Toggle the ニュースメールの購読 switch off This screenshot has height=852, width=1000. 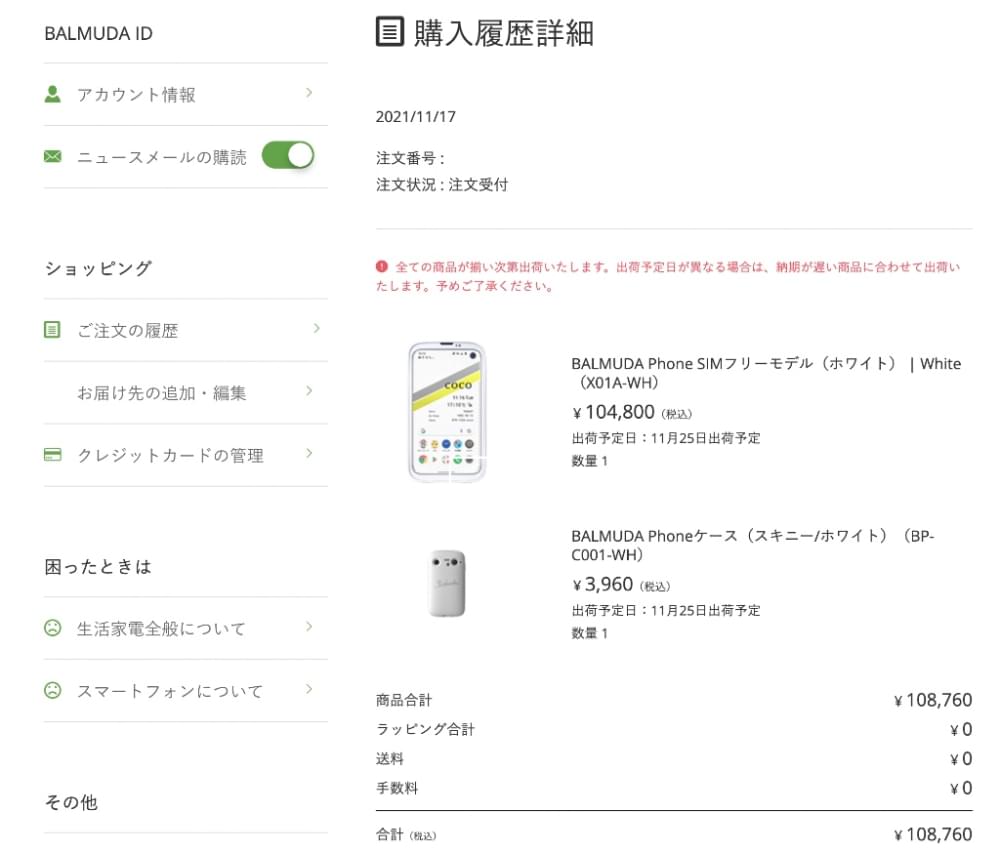[x=288, y=156]
